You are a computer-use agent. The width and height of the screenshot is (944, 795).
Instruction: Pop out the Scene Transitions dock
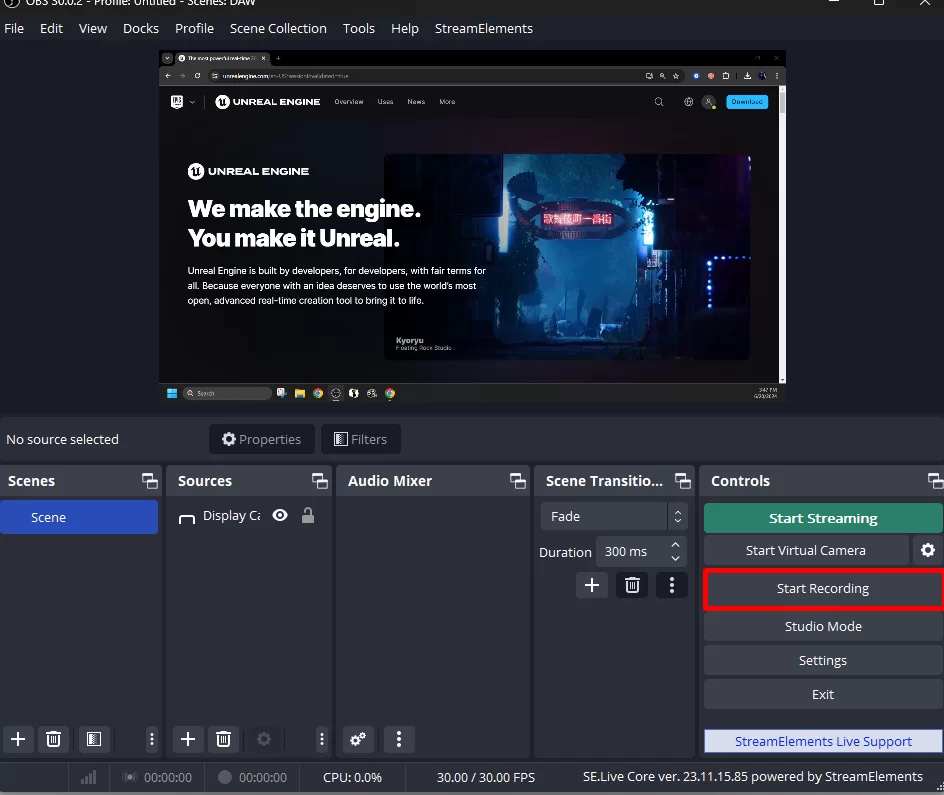(x=683, y=481)
